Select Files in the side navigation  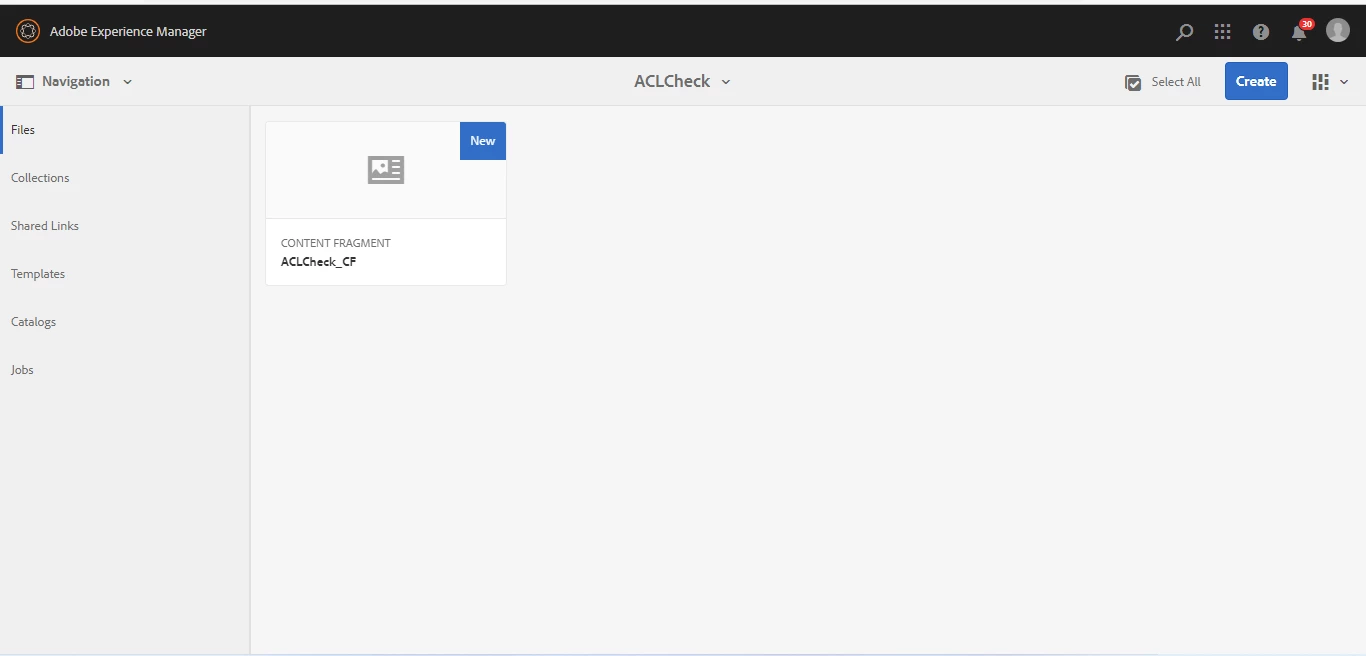(125, 130)
